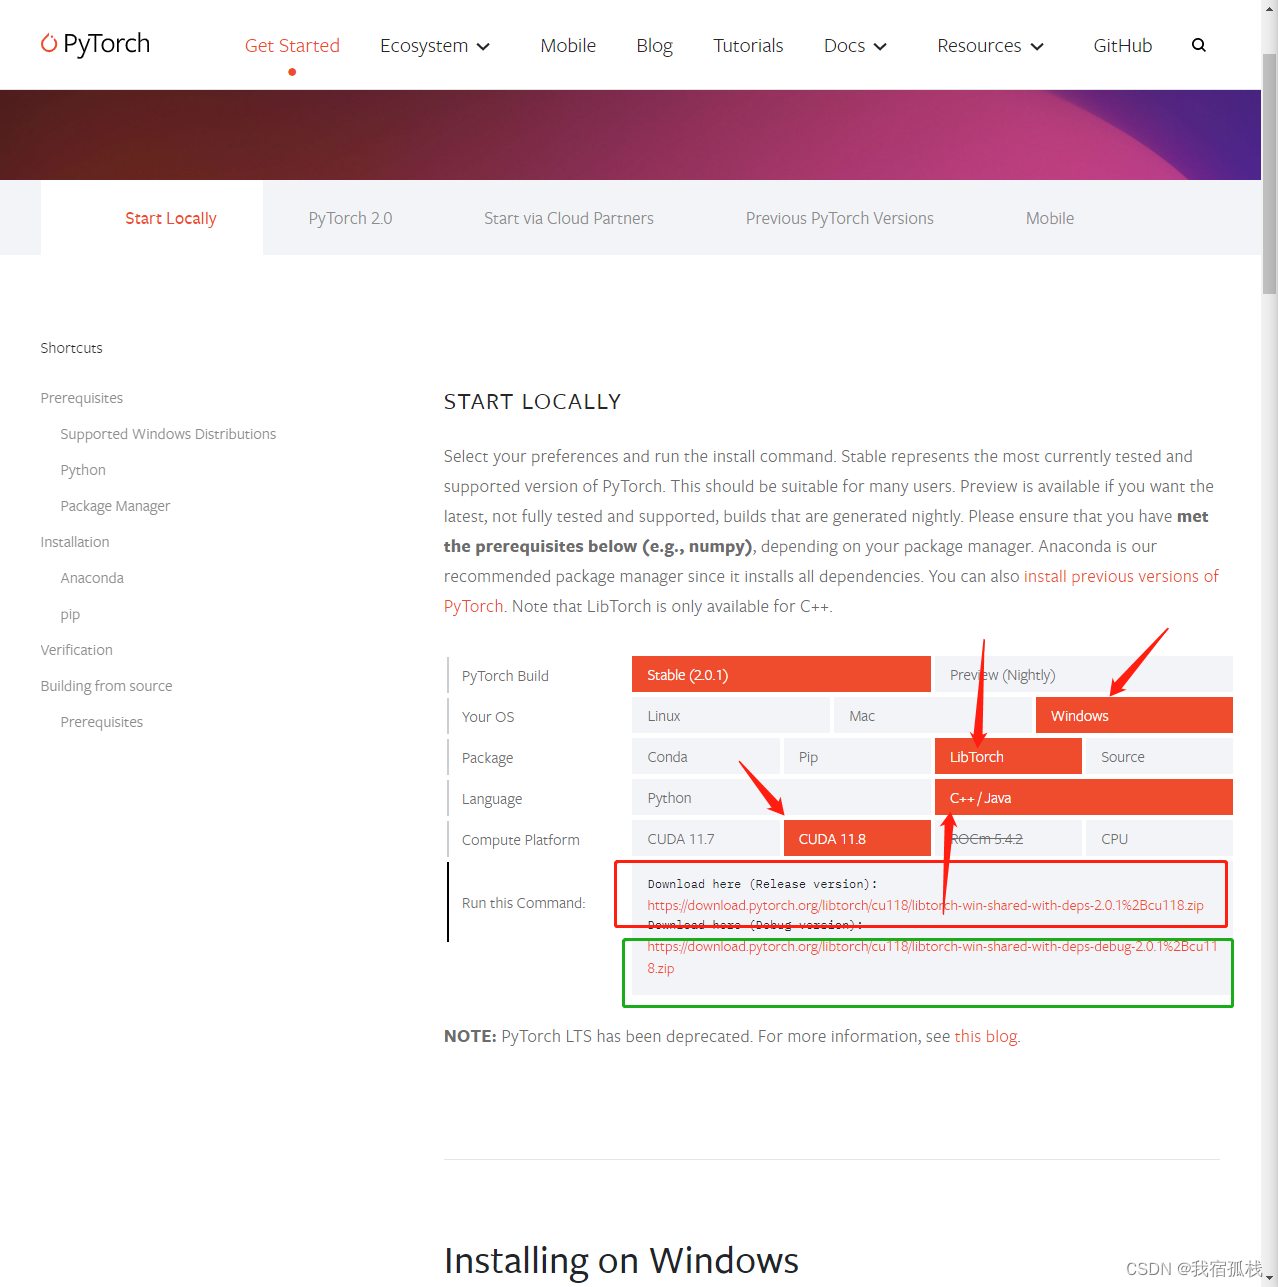Viewport: 1278px width, 1287px height.
Task: Click the 'Your OS' row label
Action: pyautogui.click(x=488, y=717)
